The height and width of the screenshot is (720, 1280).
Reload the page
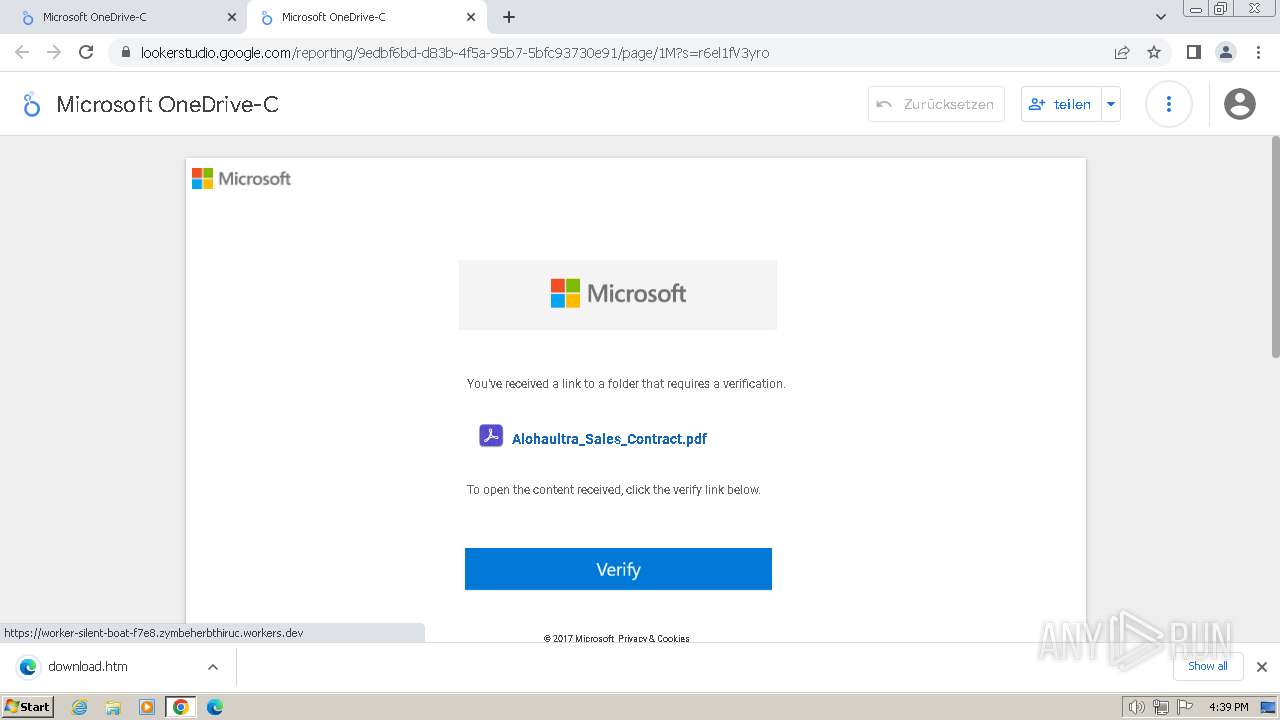click(86, 52)
